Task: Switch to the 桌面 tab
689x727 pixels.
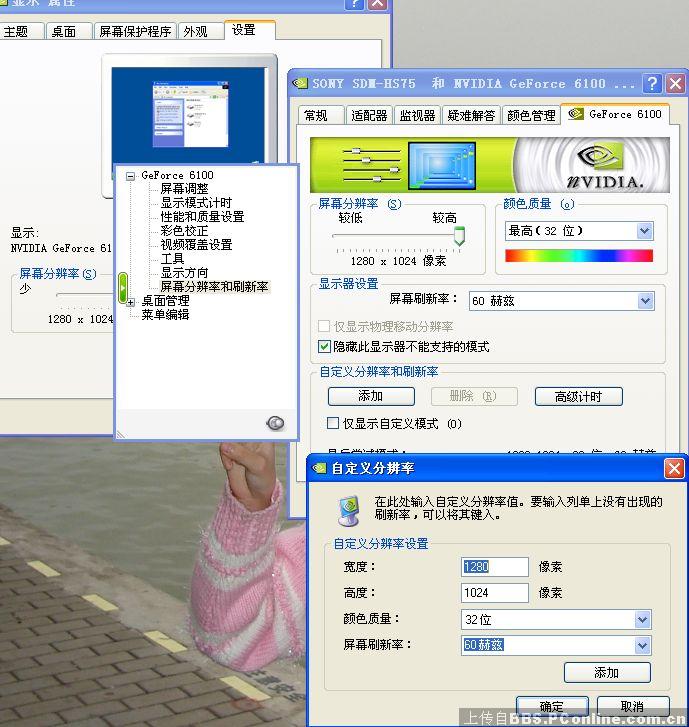Action: click(69, 31)
